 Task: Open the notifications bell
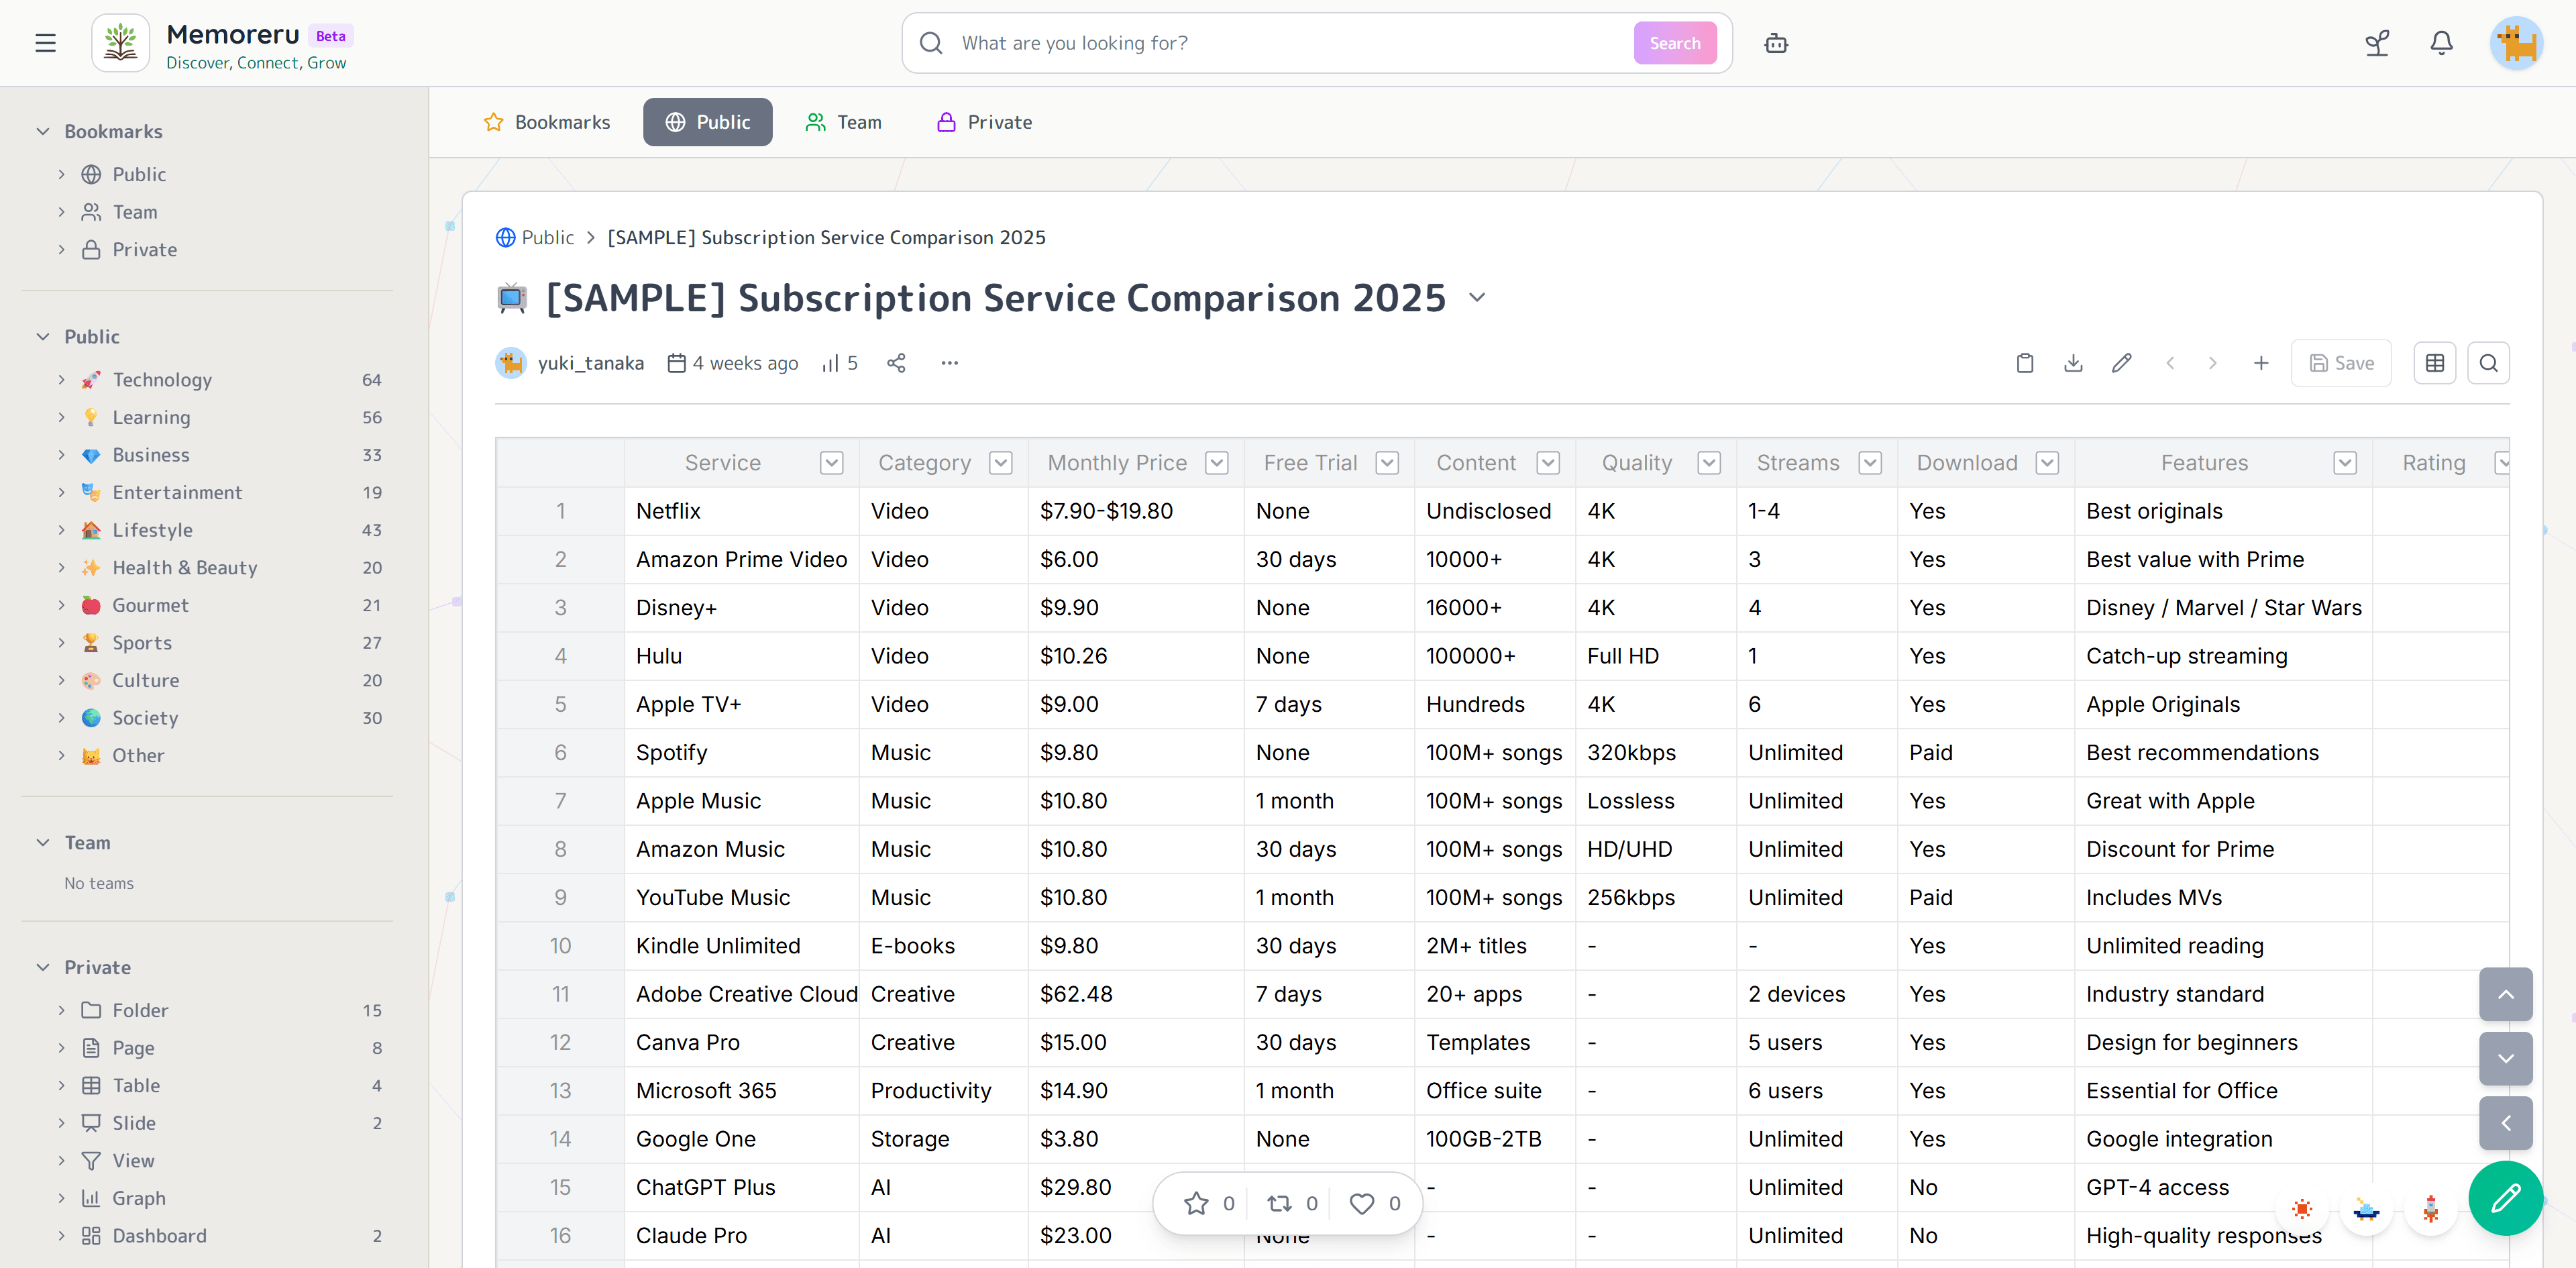point(2441,43)
